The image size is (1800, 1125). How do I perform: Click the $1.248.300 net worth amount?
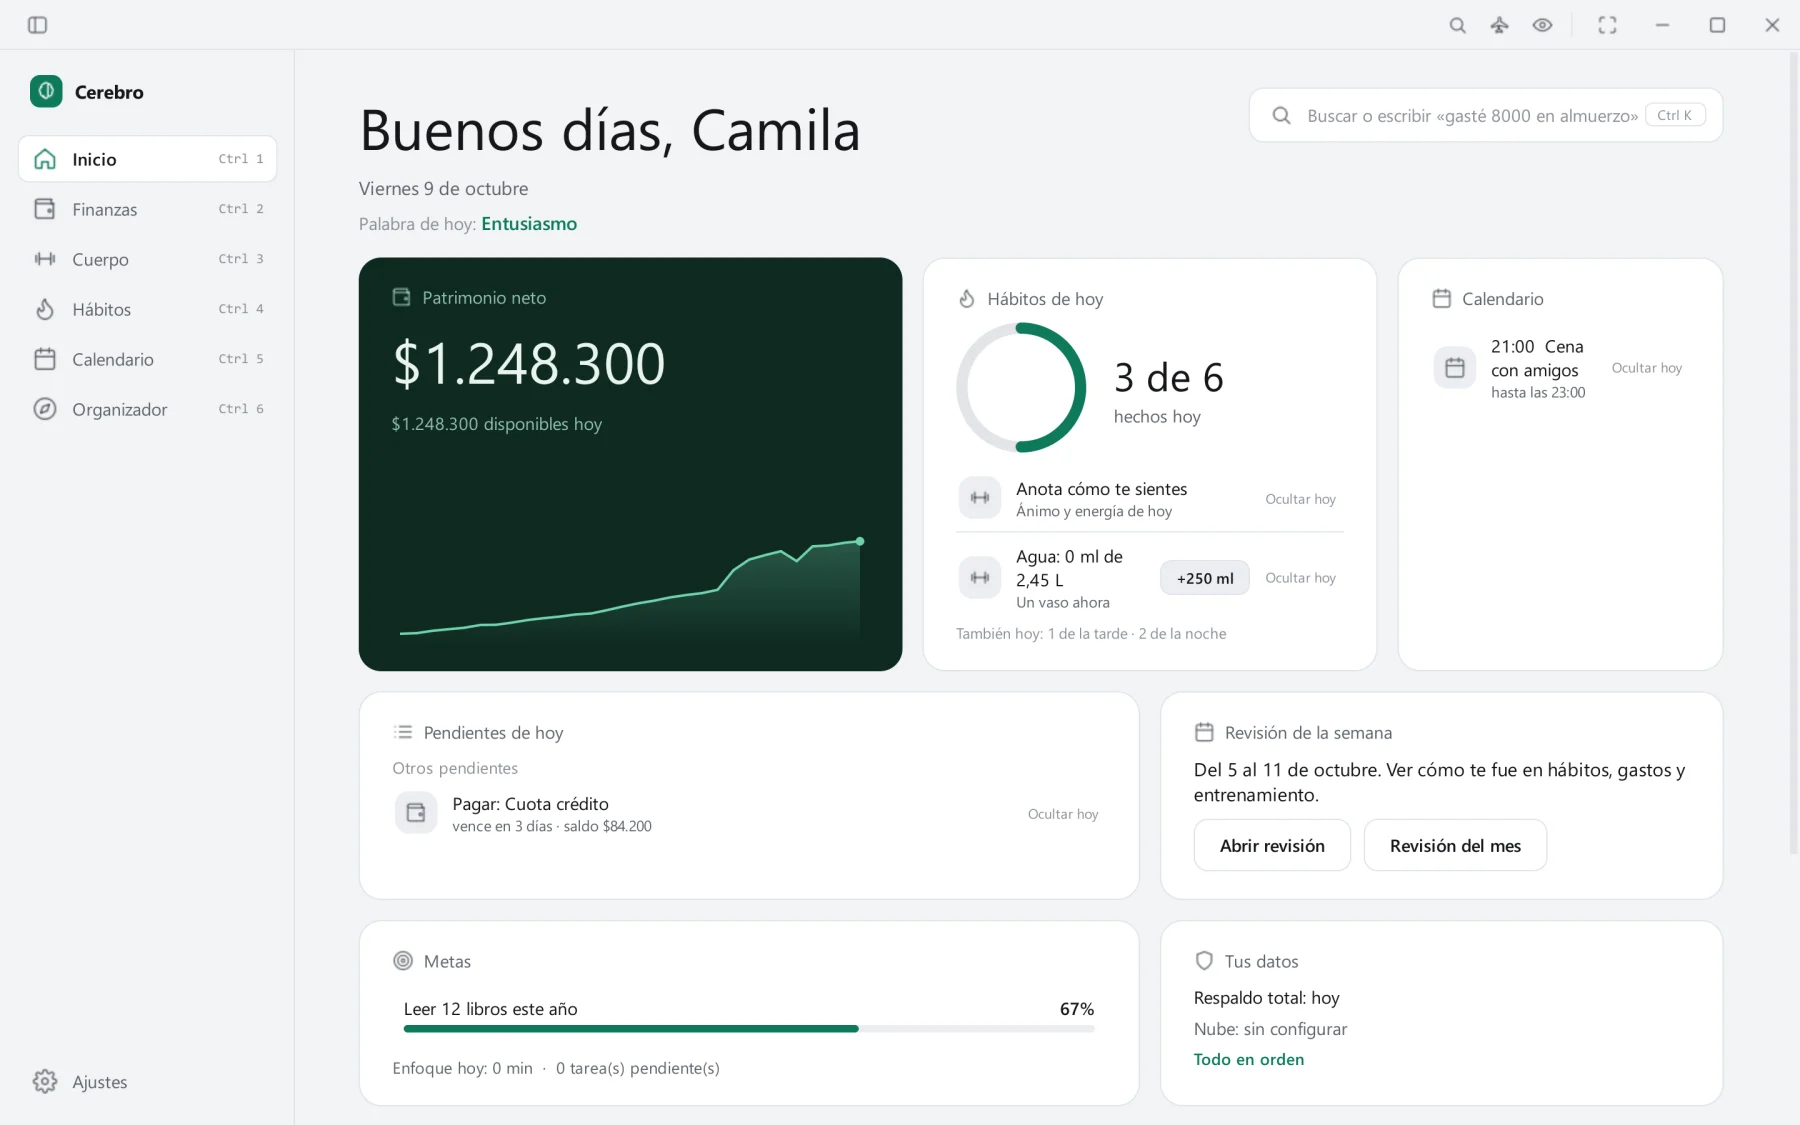click(x=529, y=363)
